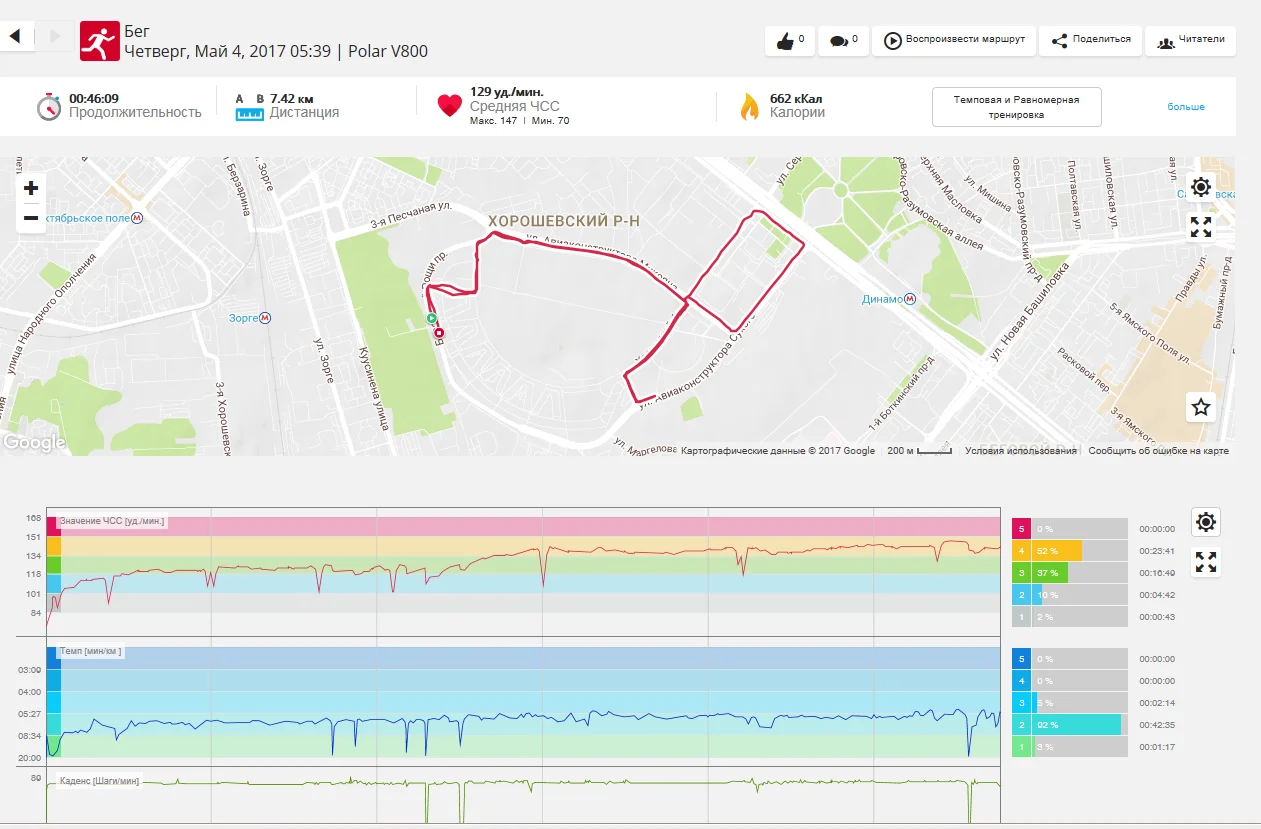
Task: Click heart rate zone 3 bar at 37 %
Action: (1050, 572)
